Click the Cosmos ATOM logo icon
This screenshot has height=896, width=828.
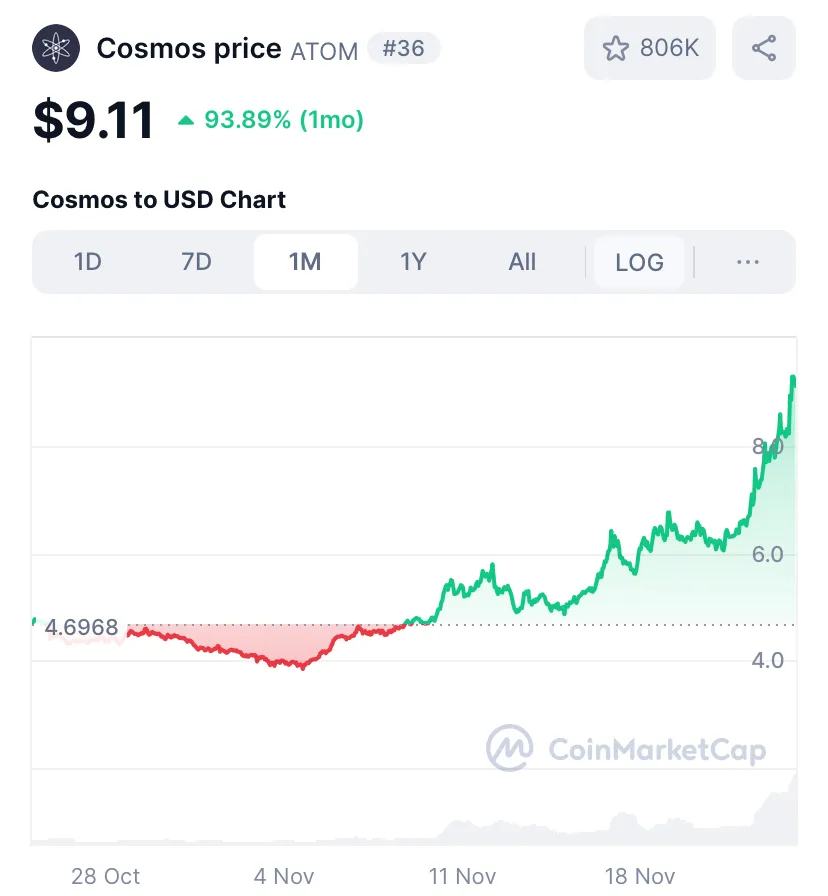(x=55, y=48)
